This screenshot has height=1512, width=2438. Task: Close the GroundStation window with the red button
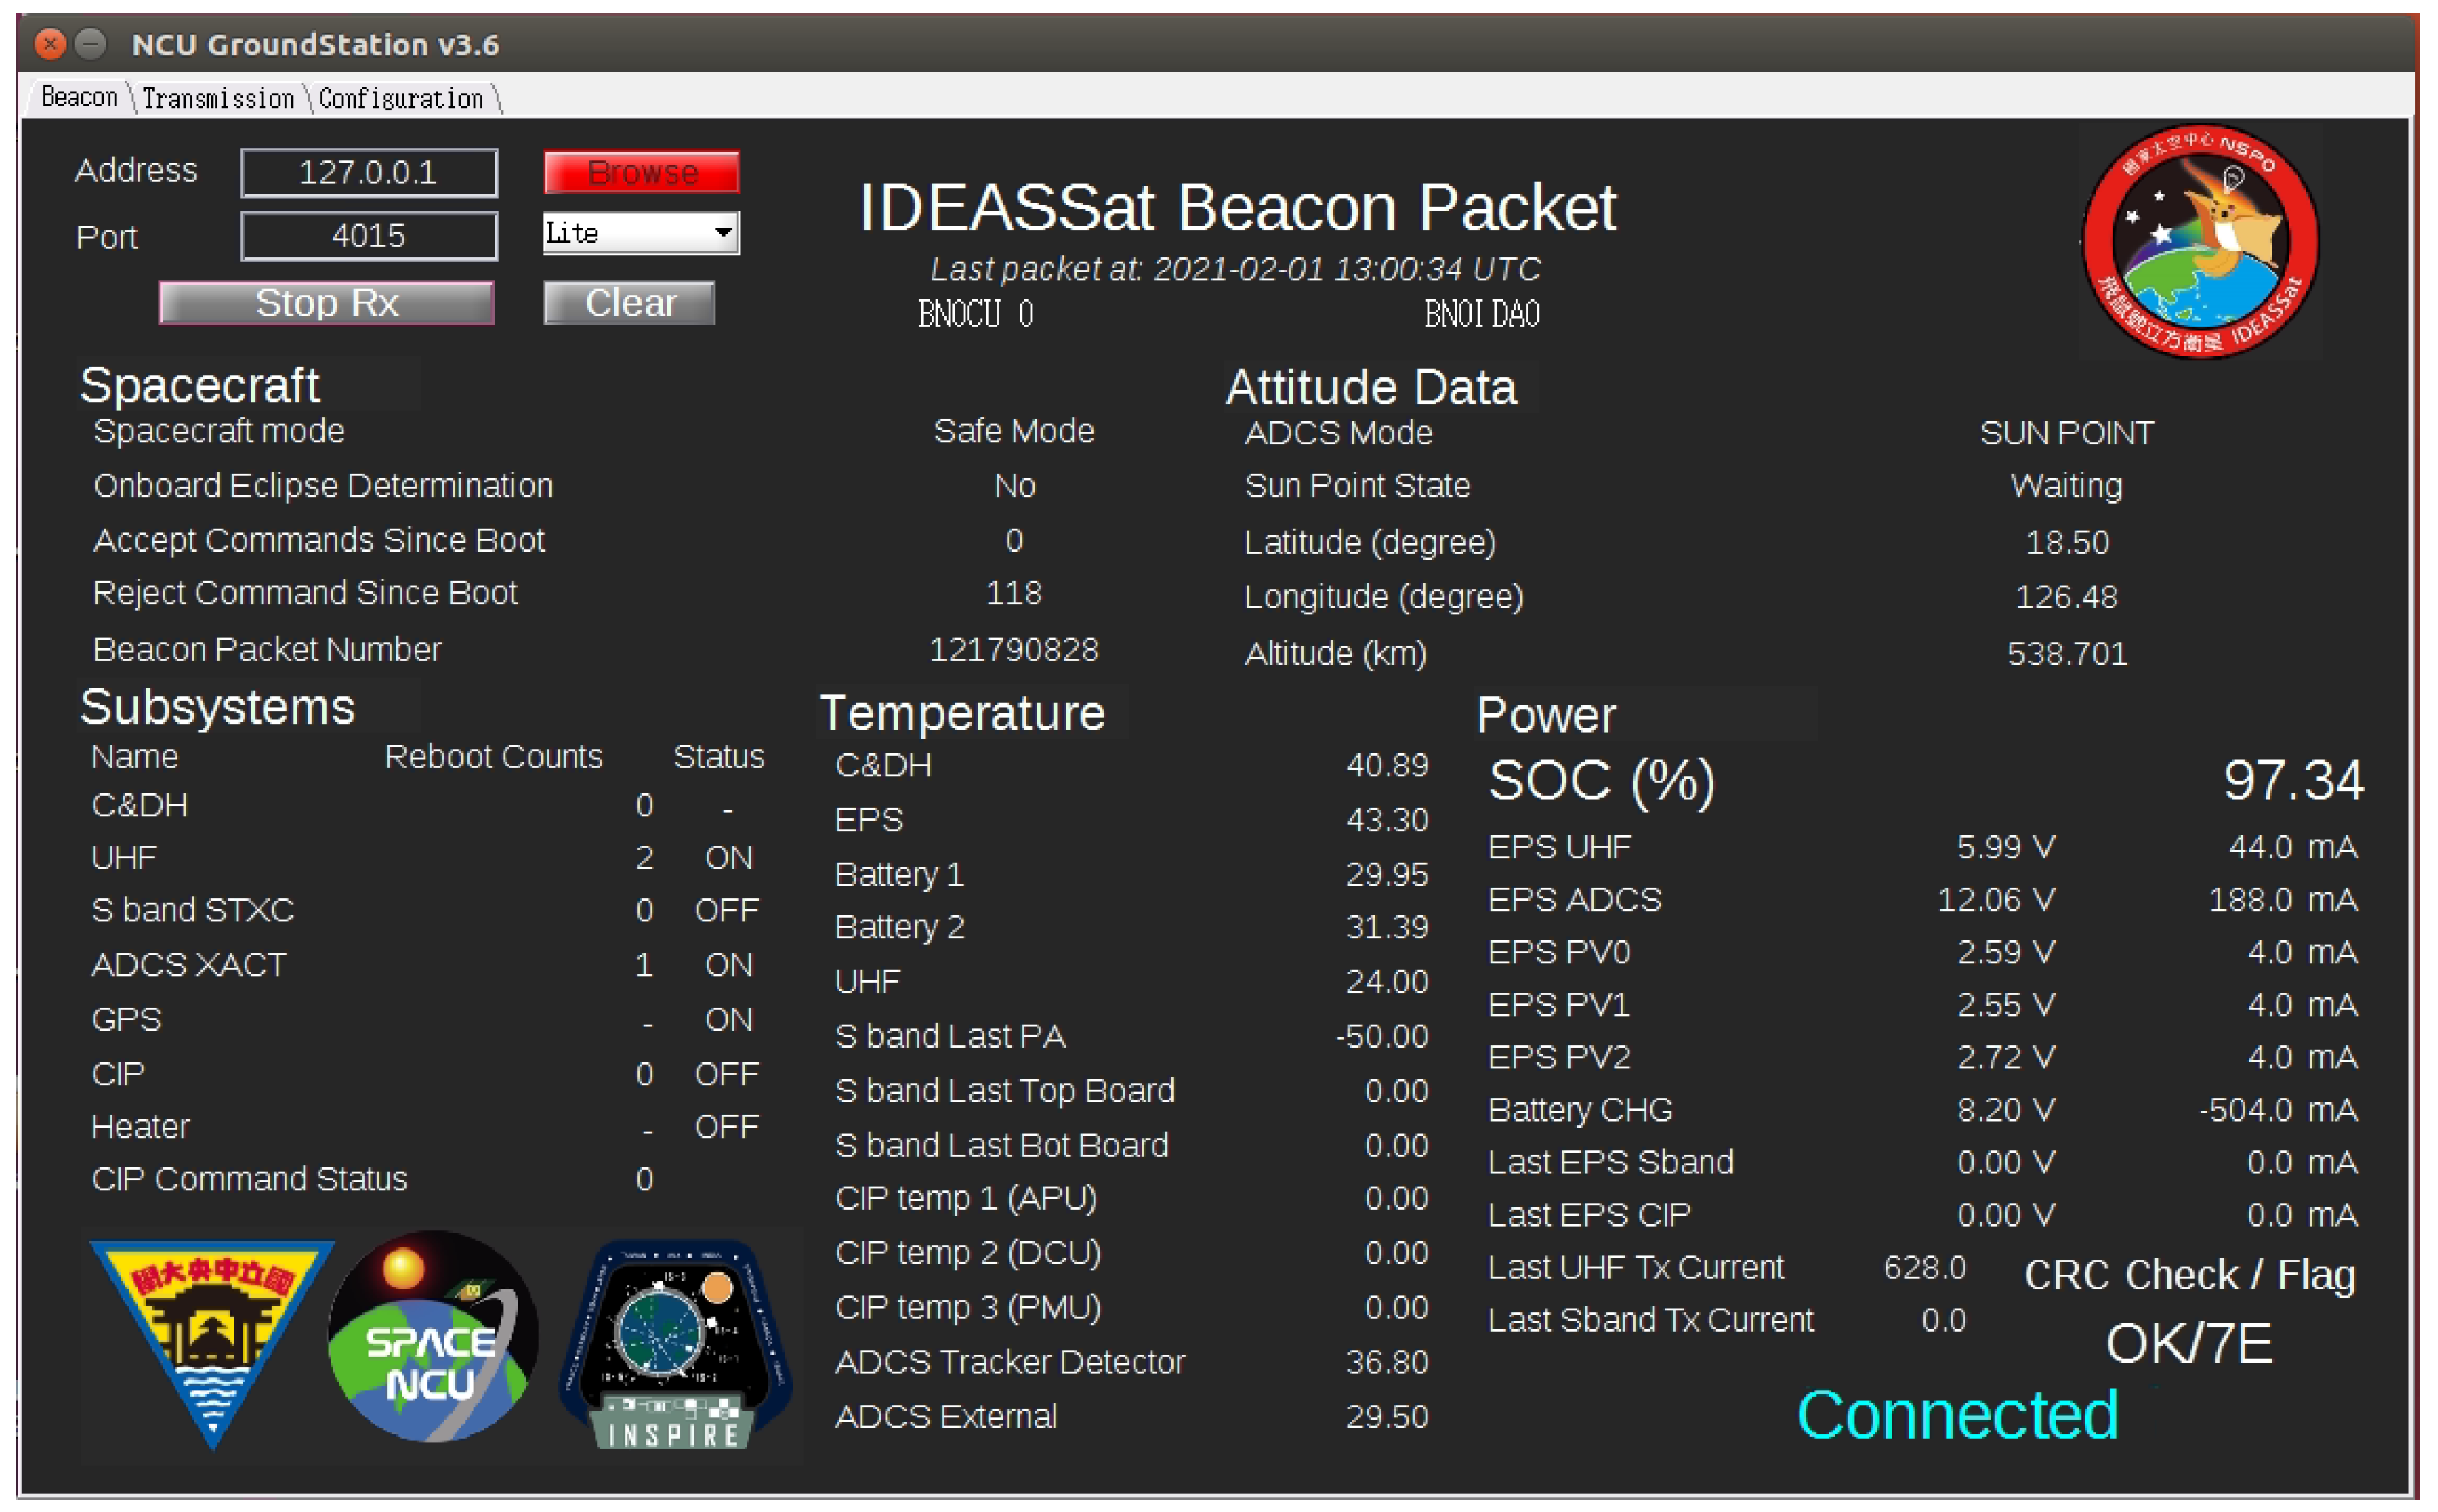click(49, 44)
